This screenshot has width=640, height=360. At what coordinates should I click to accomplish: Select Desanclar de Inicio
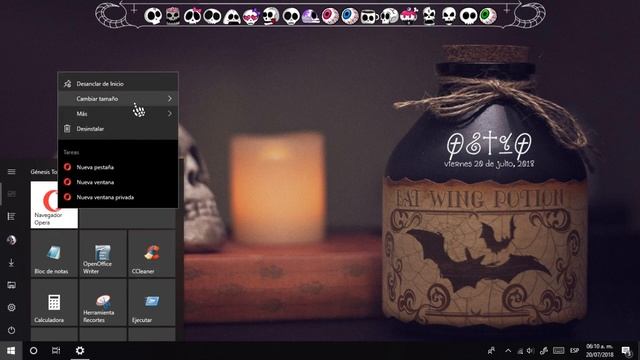tap(118, 84)
